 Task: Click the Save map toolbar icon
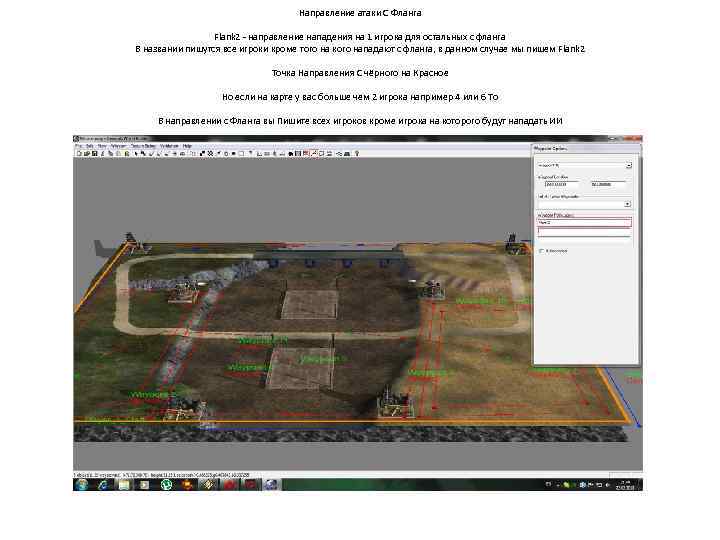(94, 154)
